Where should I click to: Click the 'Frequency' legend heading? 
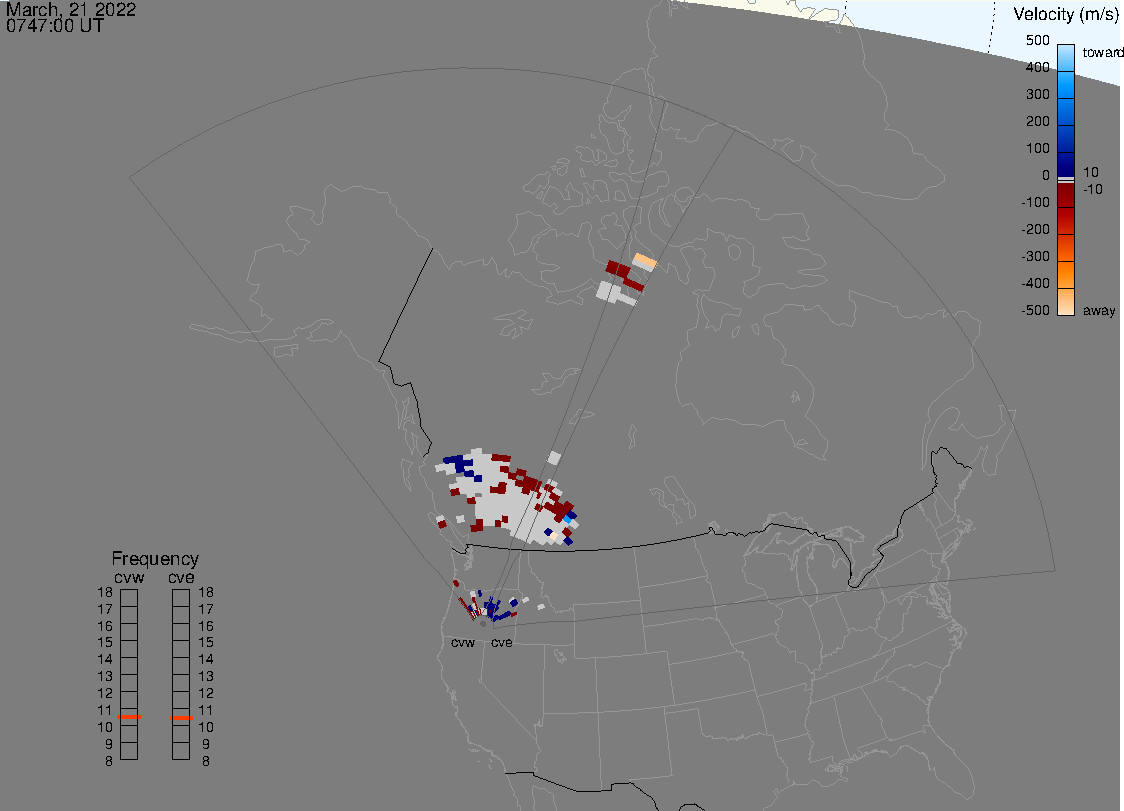click(x=155, y=559)
